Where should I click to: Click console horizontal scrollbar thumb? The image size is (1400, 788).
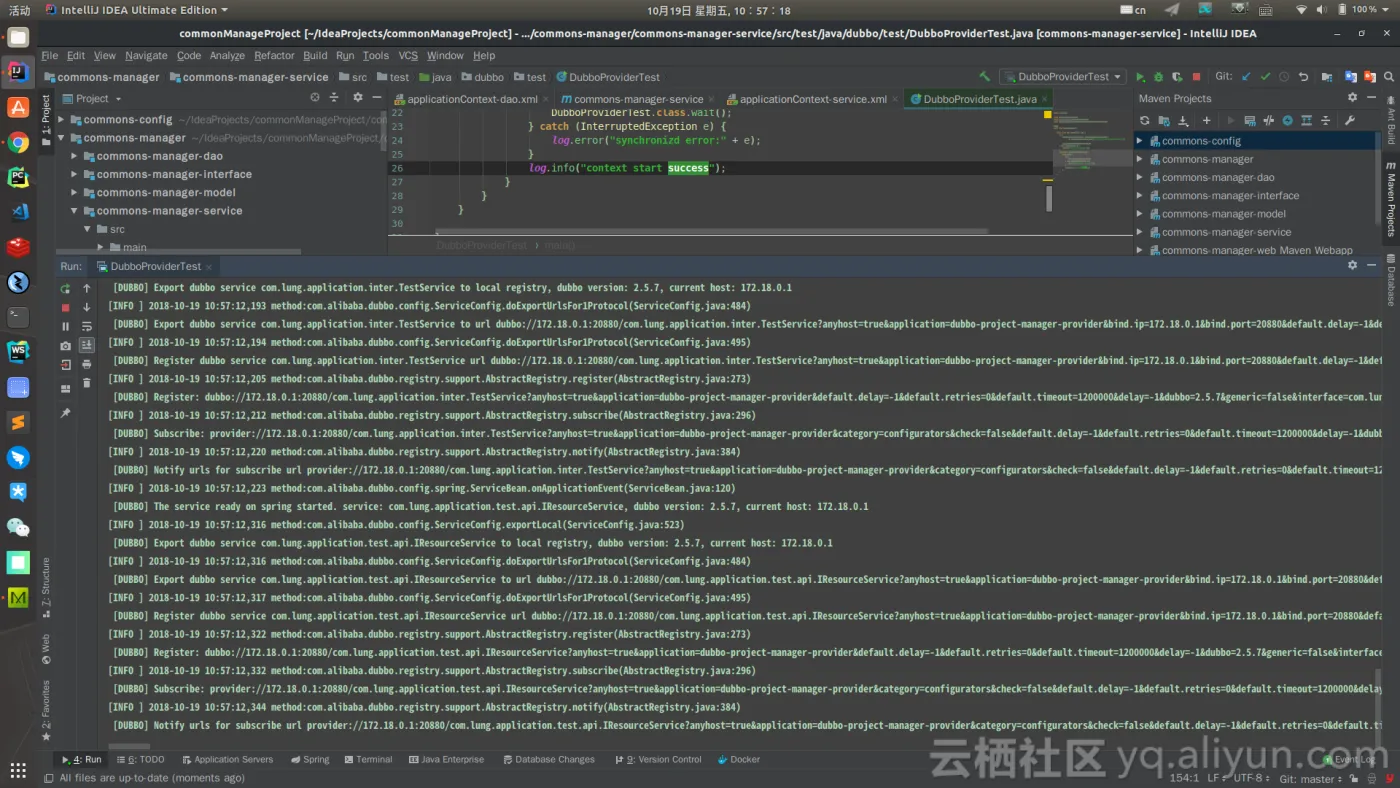(129, 746)
